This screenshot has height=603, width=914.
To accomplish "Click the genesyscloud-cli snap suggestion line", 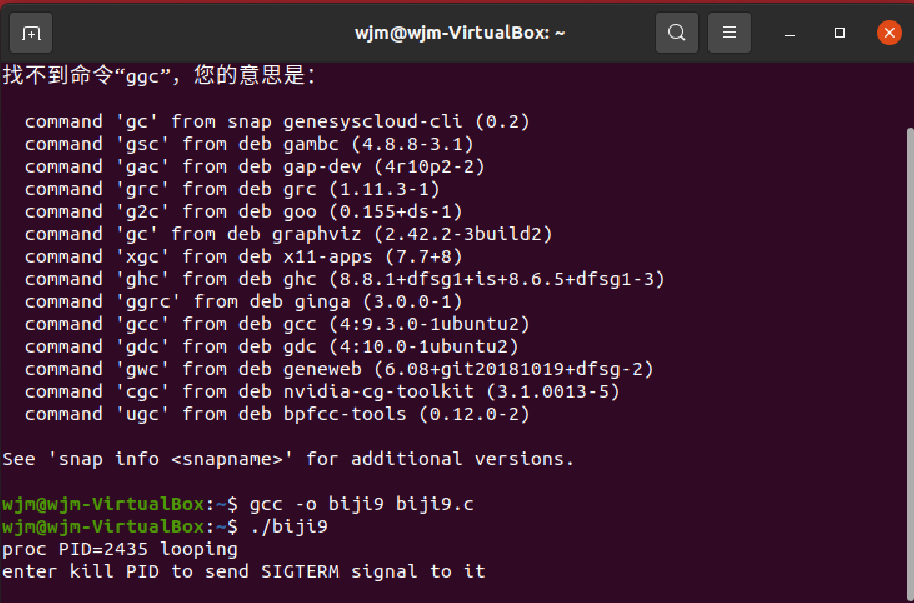I will [x=277, y=122].
